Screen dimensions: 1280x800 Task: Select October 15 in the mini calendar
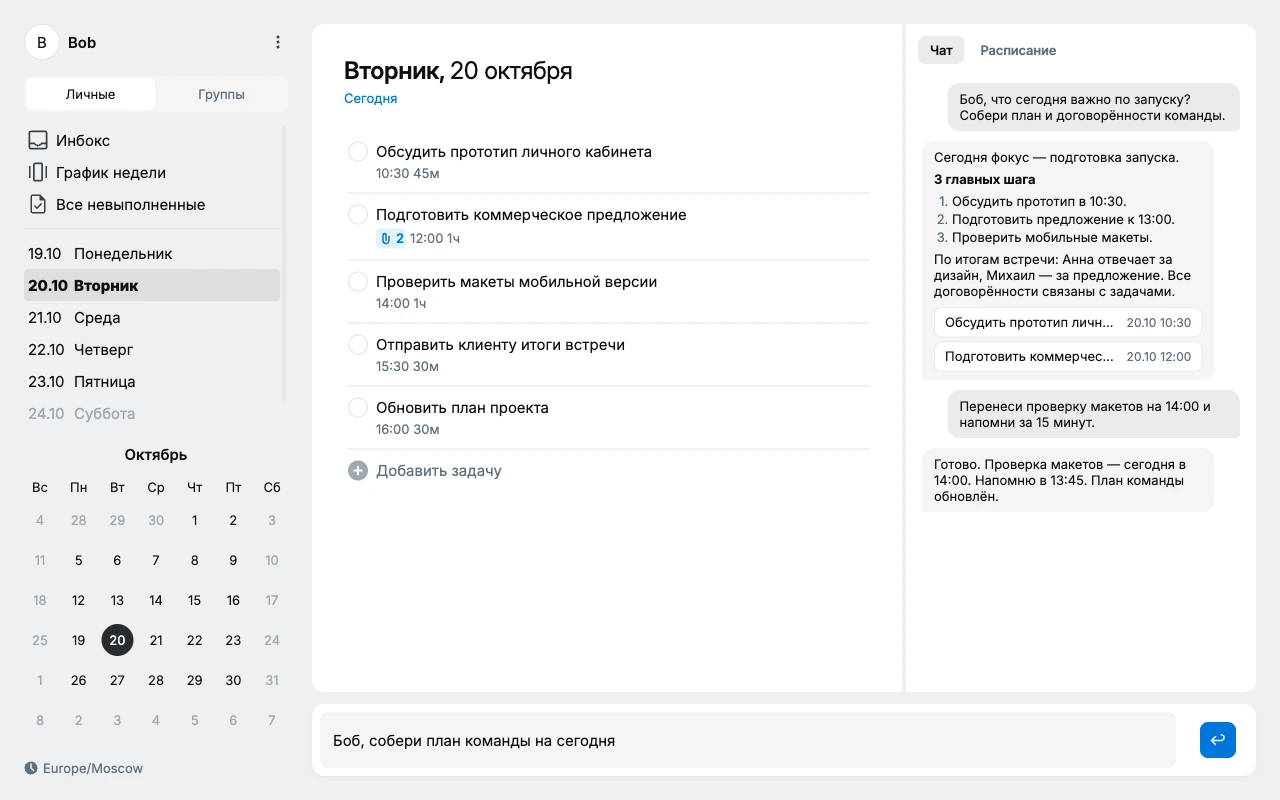coord(194,600)
